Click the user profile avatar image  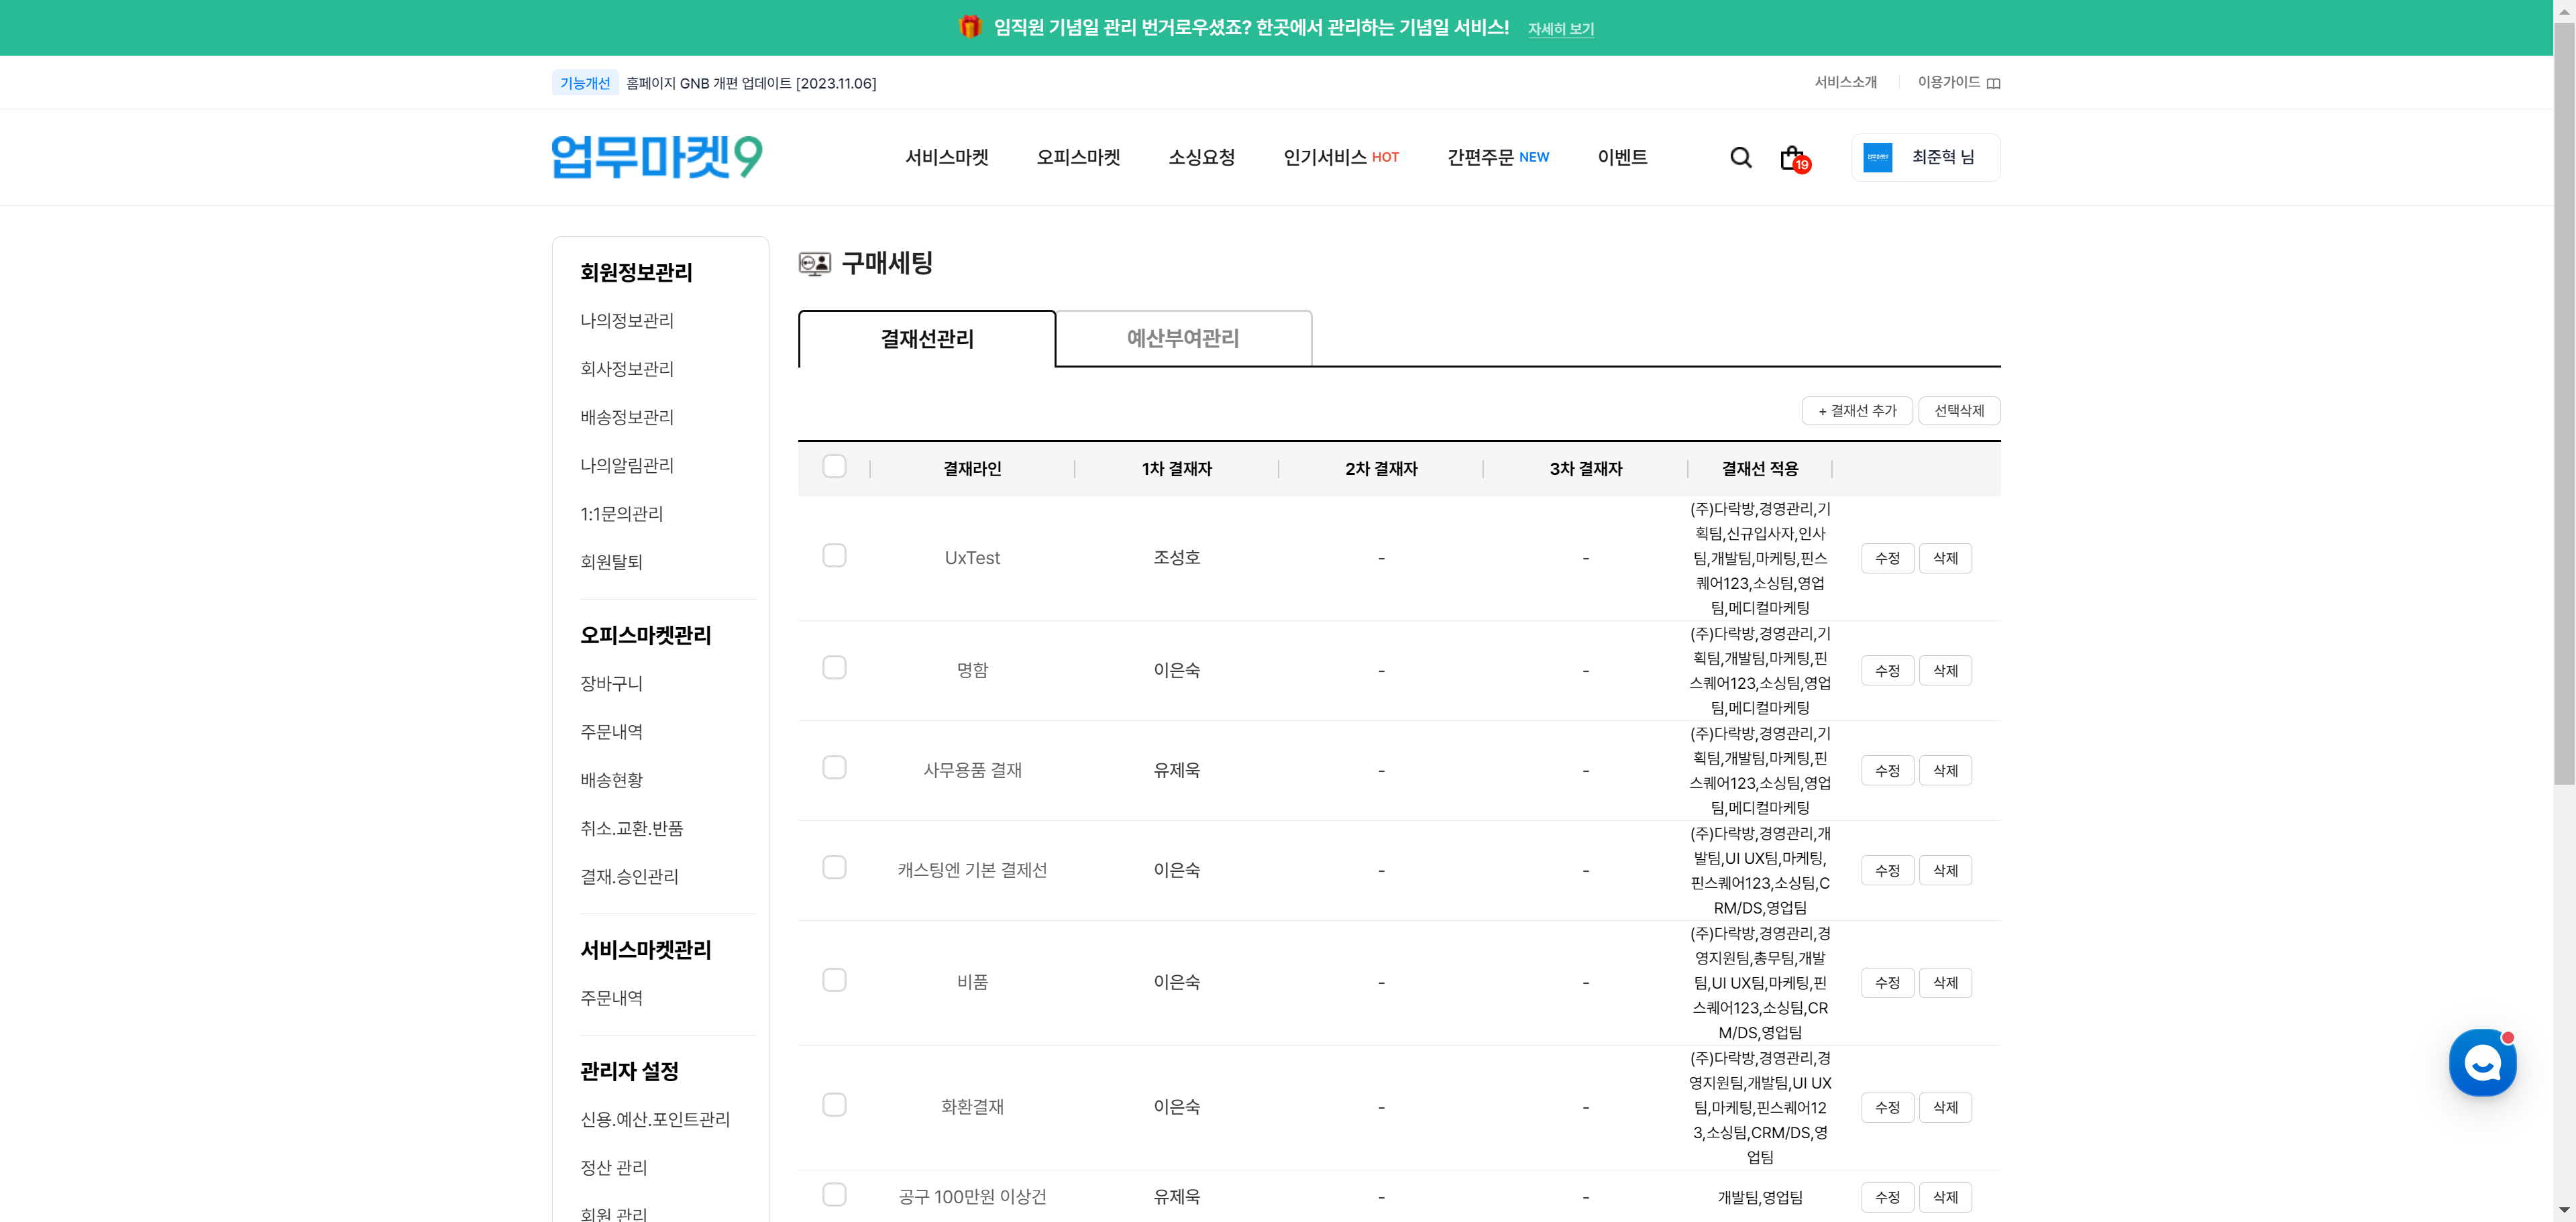[1877, 157]
